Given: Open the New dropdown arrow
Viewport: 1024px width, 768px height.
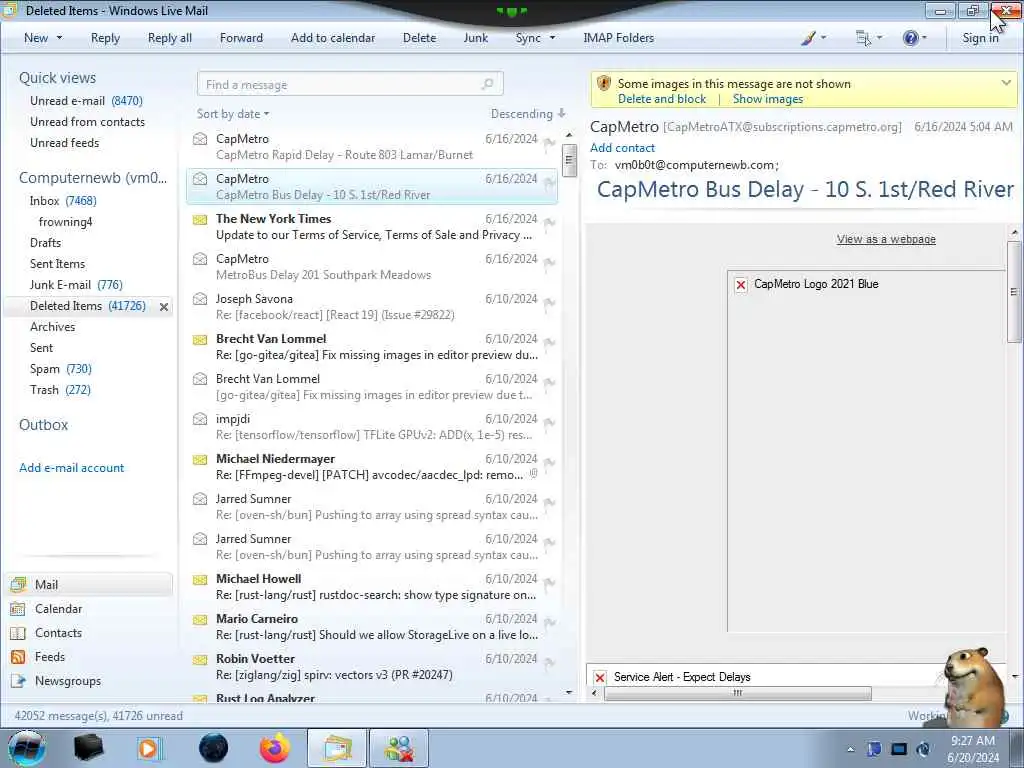Looking at the screenshot, I should coord(59,38).
